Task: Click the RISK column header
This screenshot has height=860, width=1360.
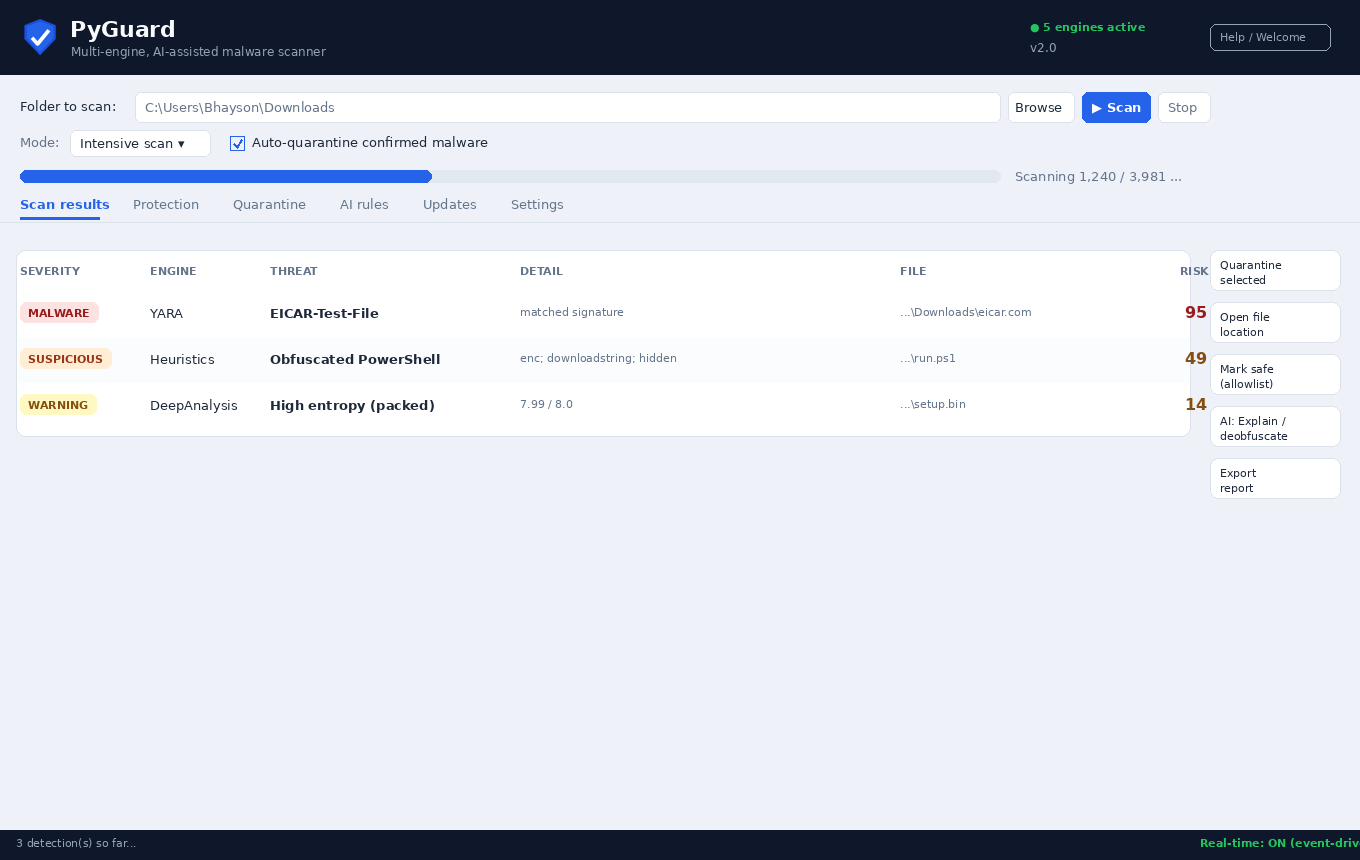Action: [x=1194, y=272]
